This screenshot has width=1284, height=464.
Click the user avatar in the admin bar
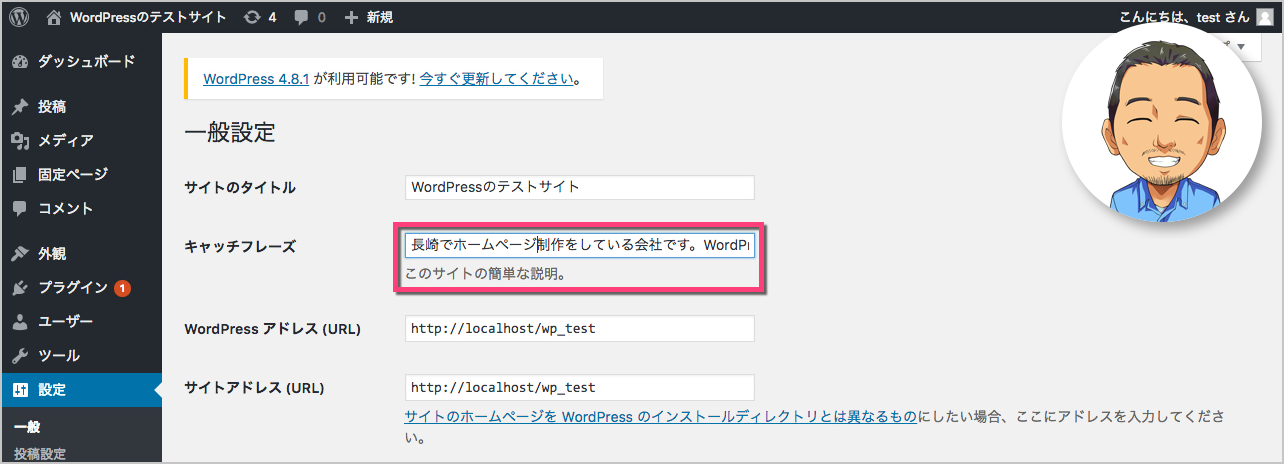coord(1265,17)
